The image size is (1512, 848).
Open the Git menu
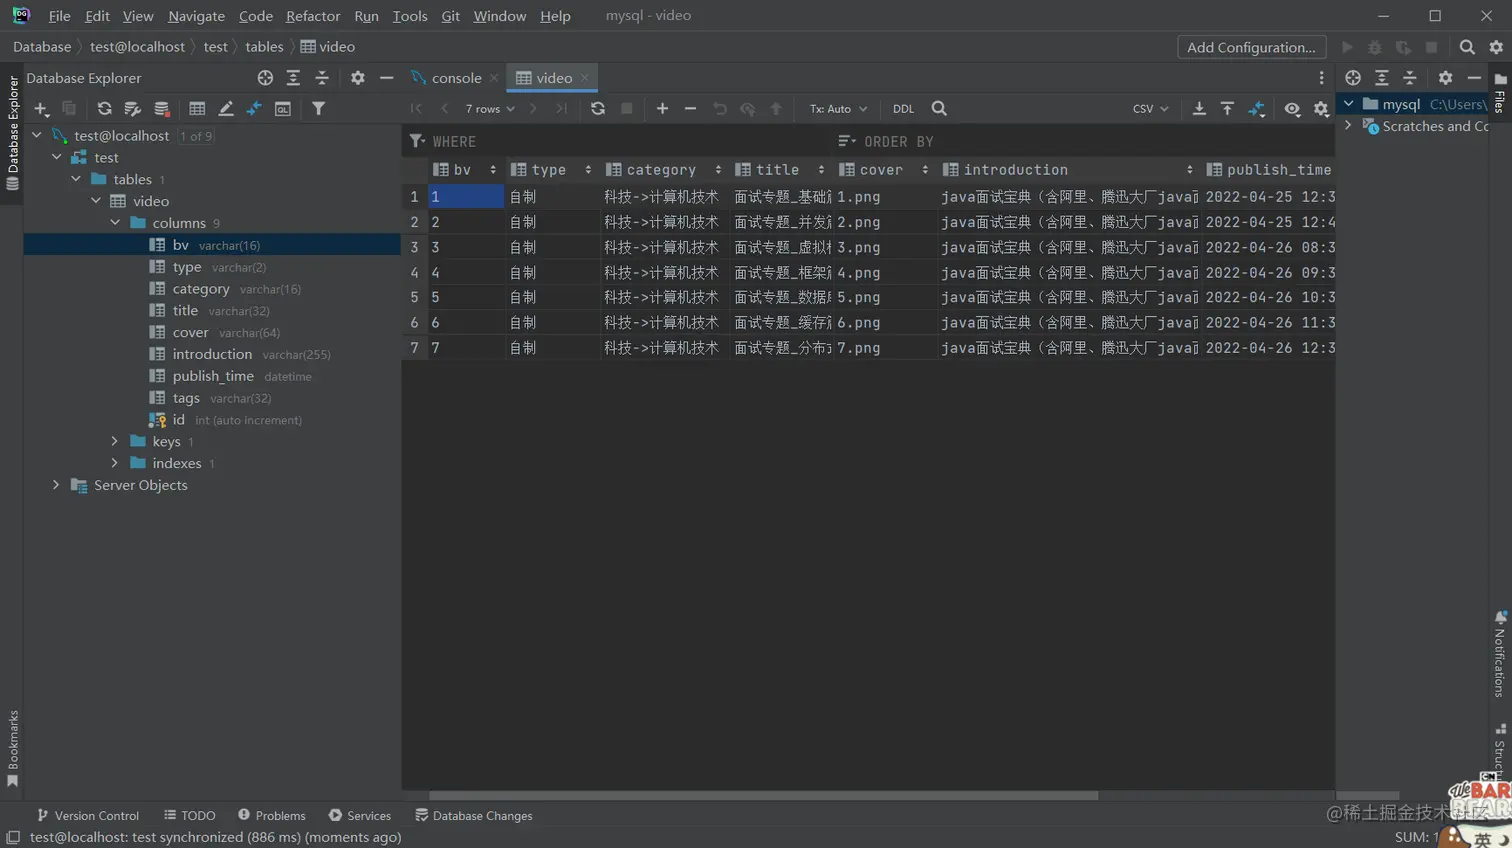[450, 16]
